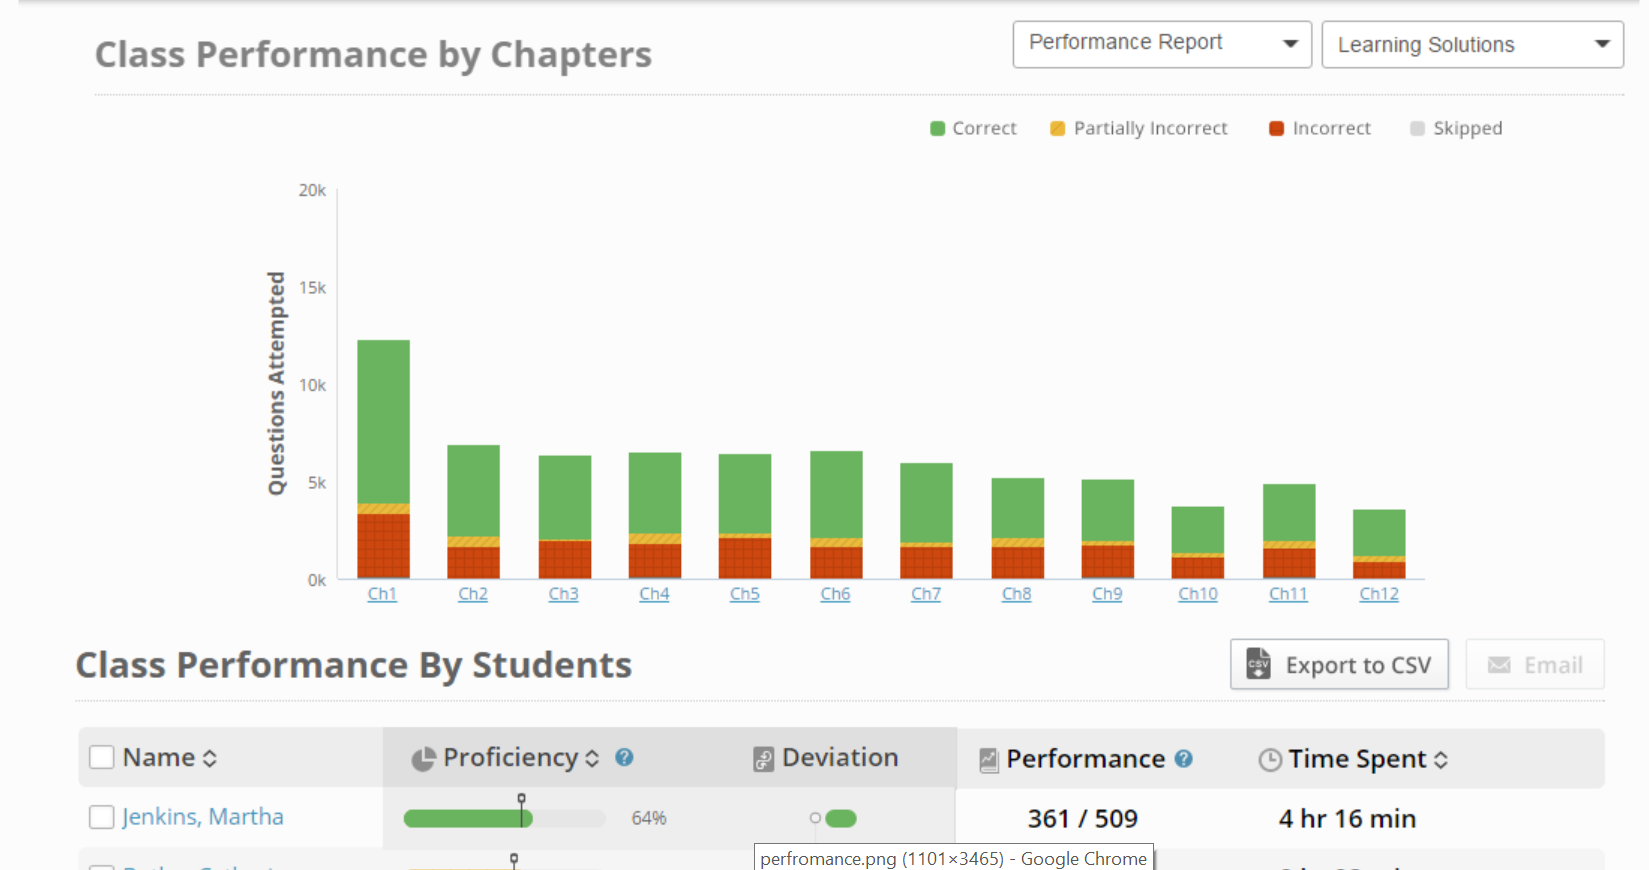Toggle the Correct legend marker
1649x870 pixels.
pyautogui.click(x=938, y=128)
